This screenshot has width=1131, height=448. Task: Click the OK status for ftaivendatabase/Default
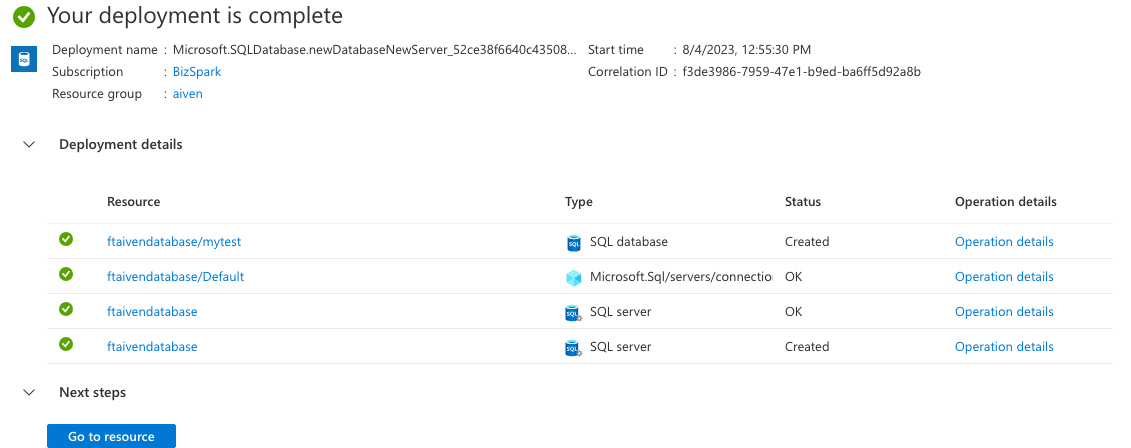tap(793, 276)
